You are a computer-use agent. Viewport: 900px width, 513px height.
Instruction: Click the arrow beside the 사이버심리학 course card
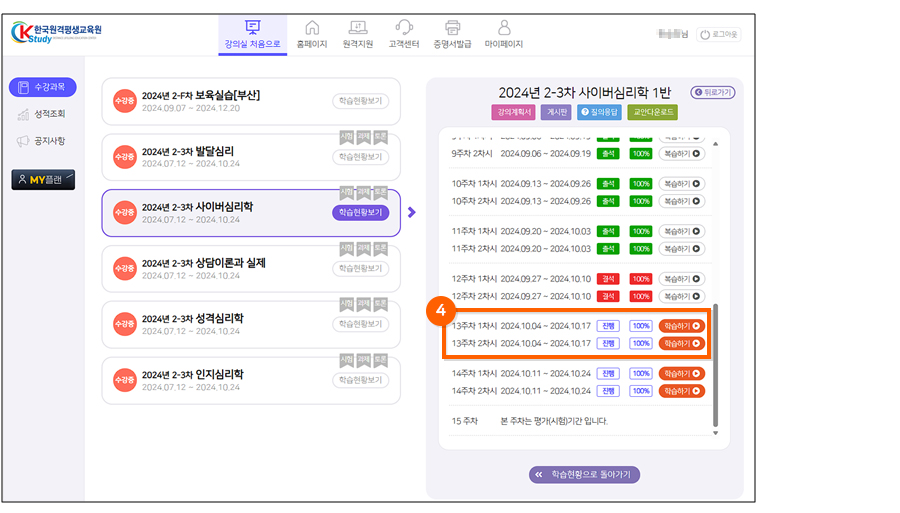[x=412, y=212]
